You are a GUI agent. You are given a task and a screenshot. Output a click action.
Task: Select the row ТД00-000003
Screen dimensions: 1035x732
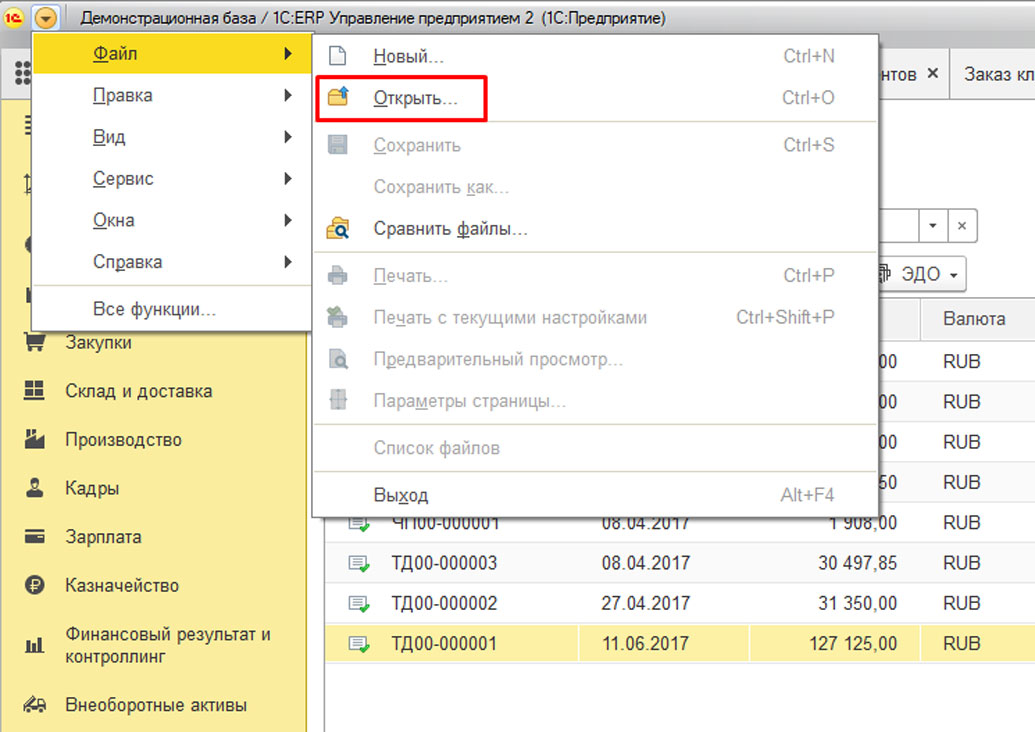(x=444, y=564)
